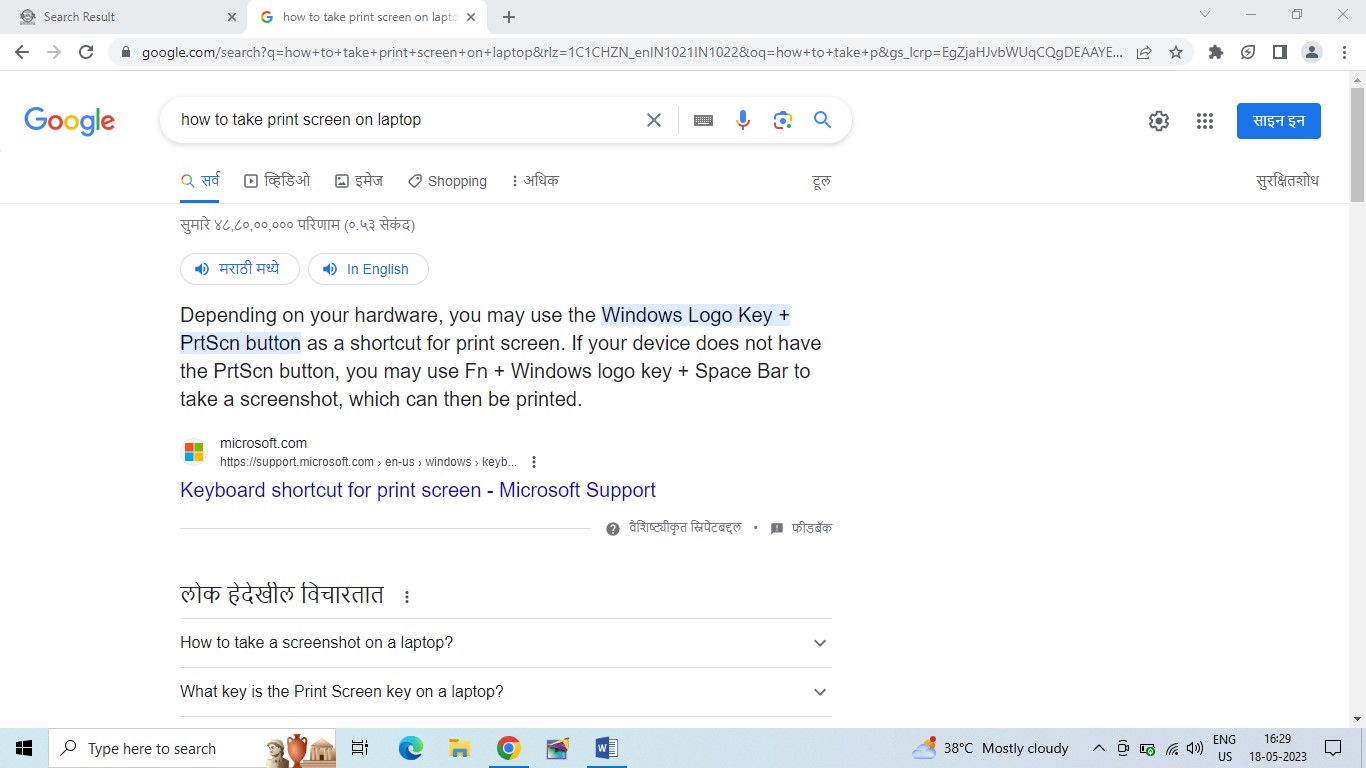
Task: Click the Chrome icon in the taskbar
Action: 508,748
